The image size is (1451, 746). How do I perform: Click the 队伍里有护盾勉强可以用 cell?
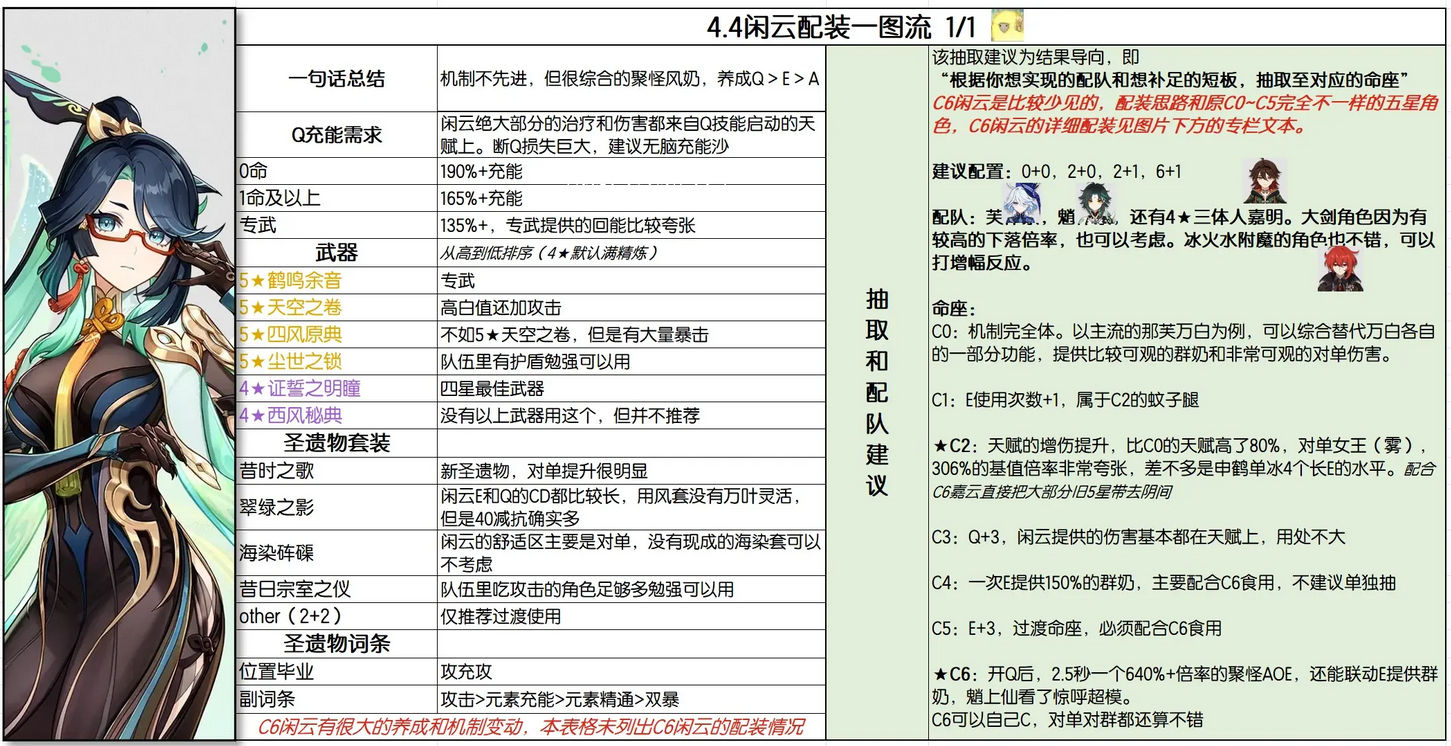coord(631,361)
